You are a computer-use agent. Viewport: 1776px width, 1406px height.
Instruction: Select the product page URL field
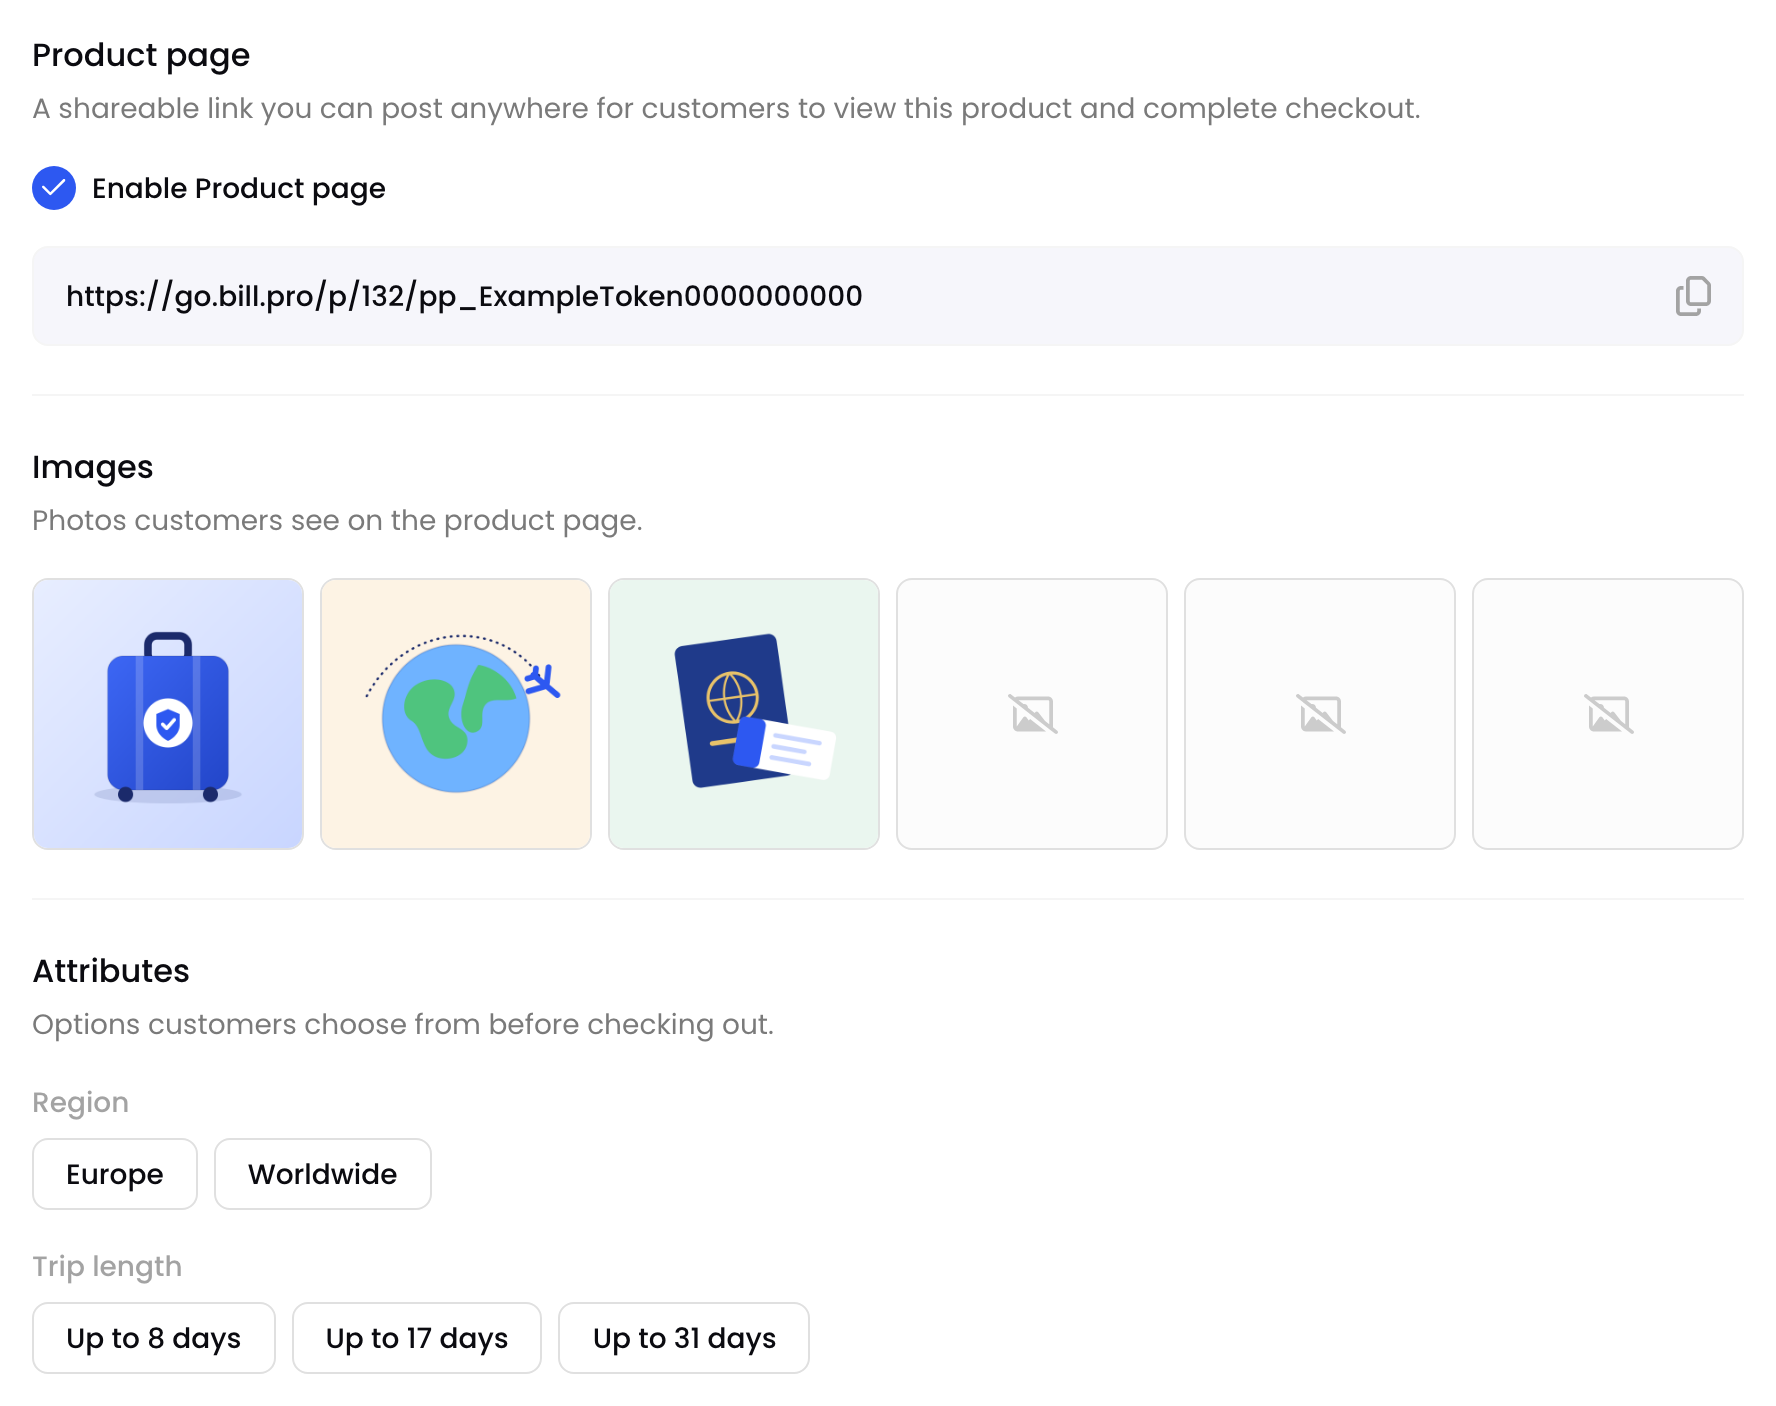[888, 296]
